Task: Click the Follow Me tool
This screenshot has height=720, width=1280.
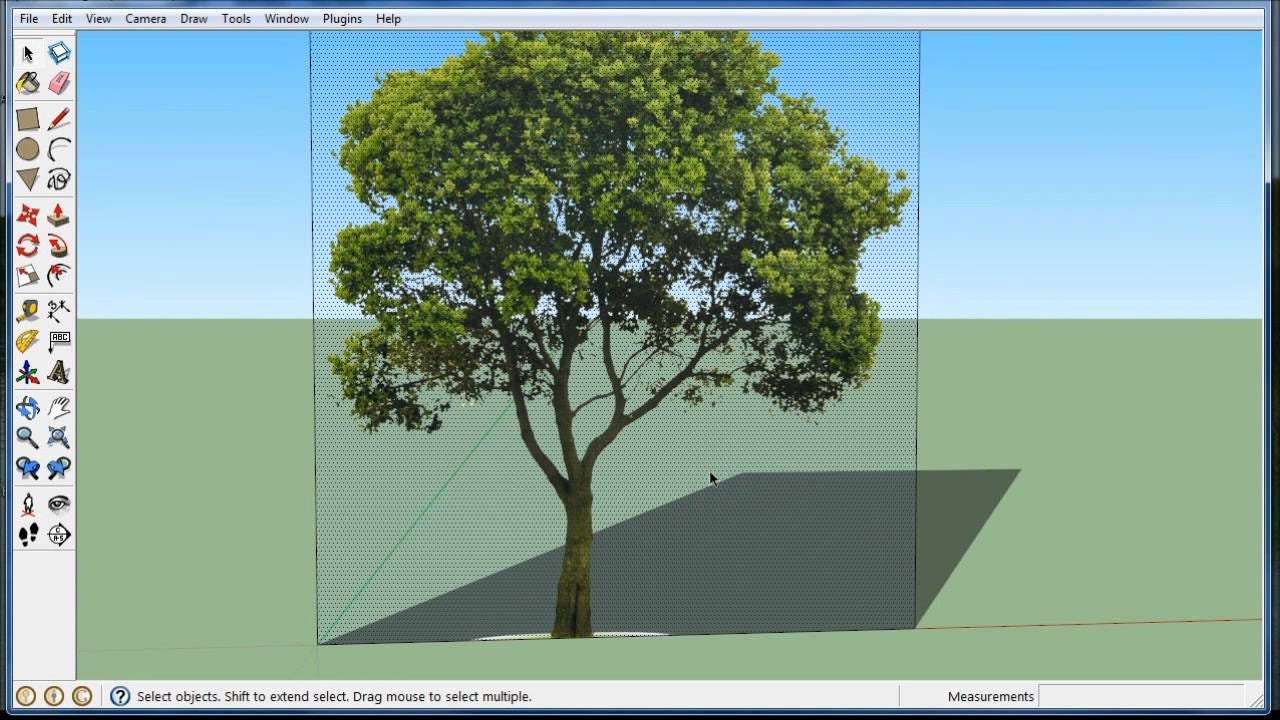Action: click(59, 245)
